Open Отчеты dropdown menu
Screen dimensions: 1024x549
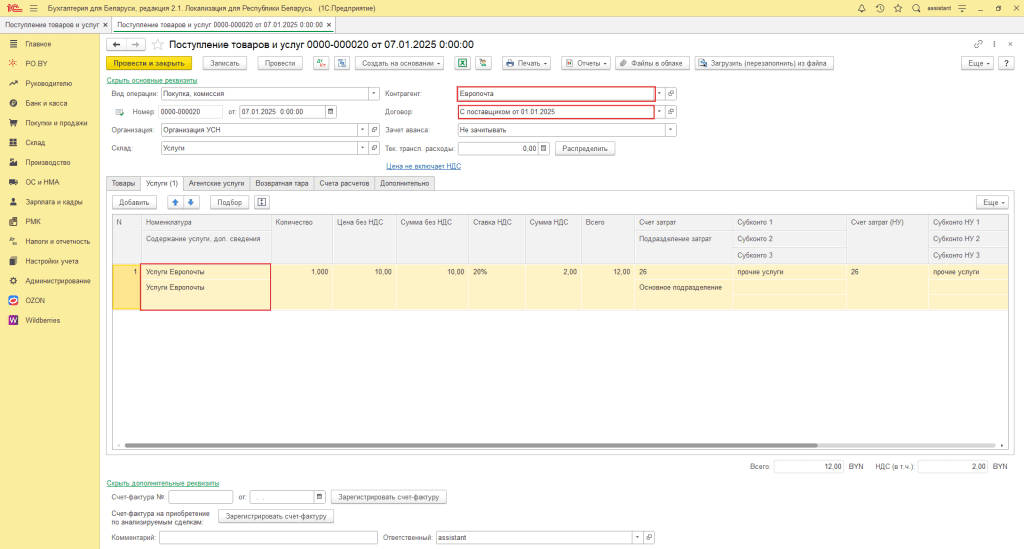point(586,63)
